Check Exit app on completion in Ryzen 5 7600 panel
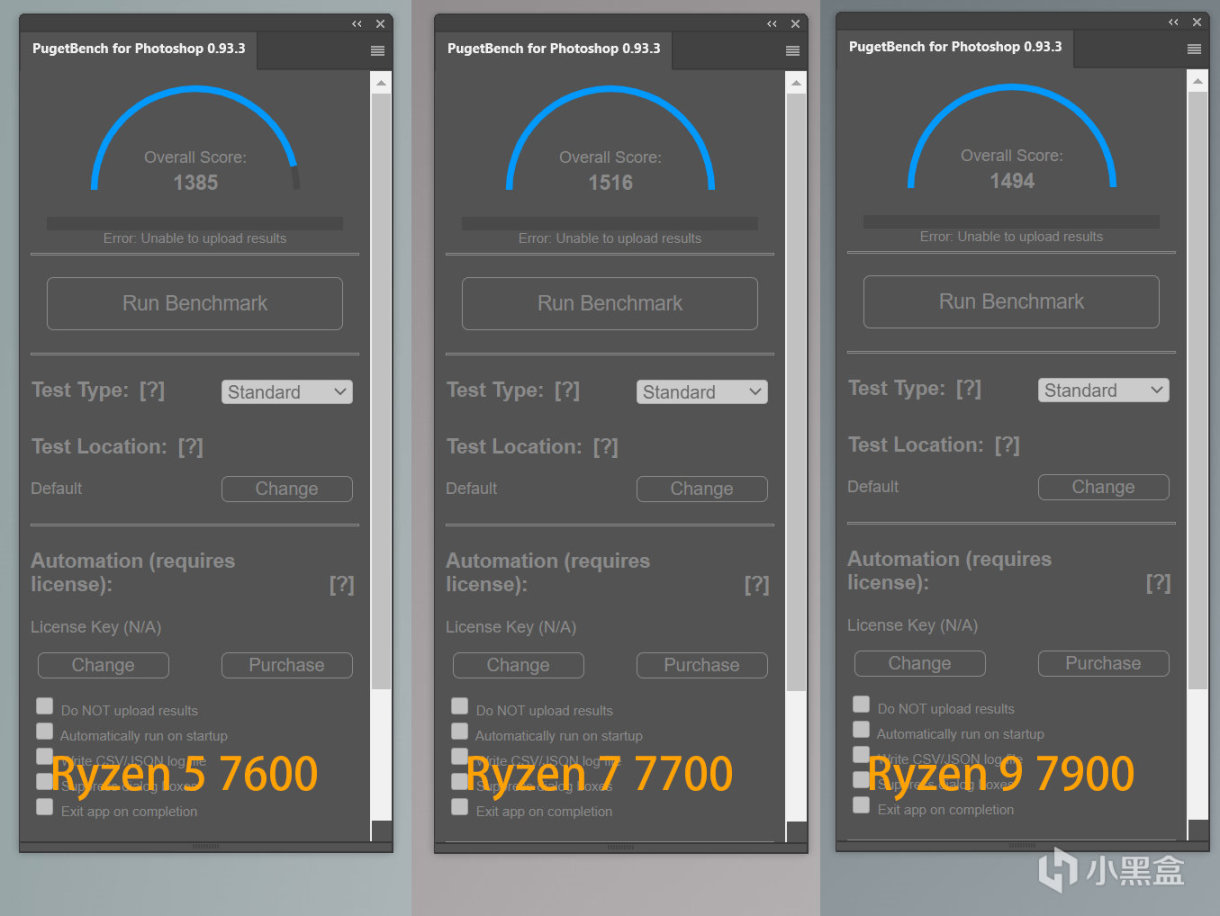Image resolution: width=1220 pixels, height=916 pixels. click(x=45, y=806)
